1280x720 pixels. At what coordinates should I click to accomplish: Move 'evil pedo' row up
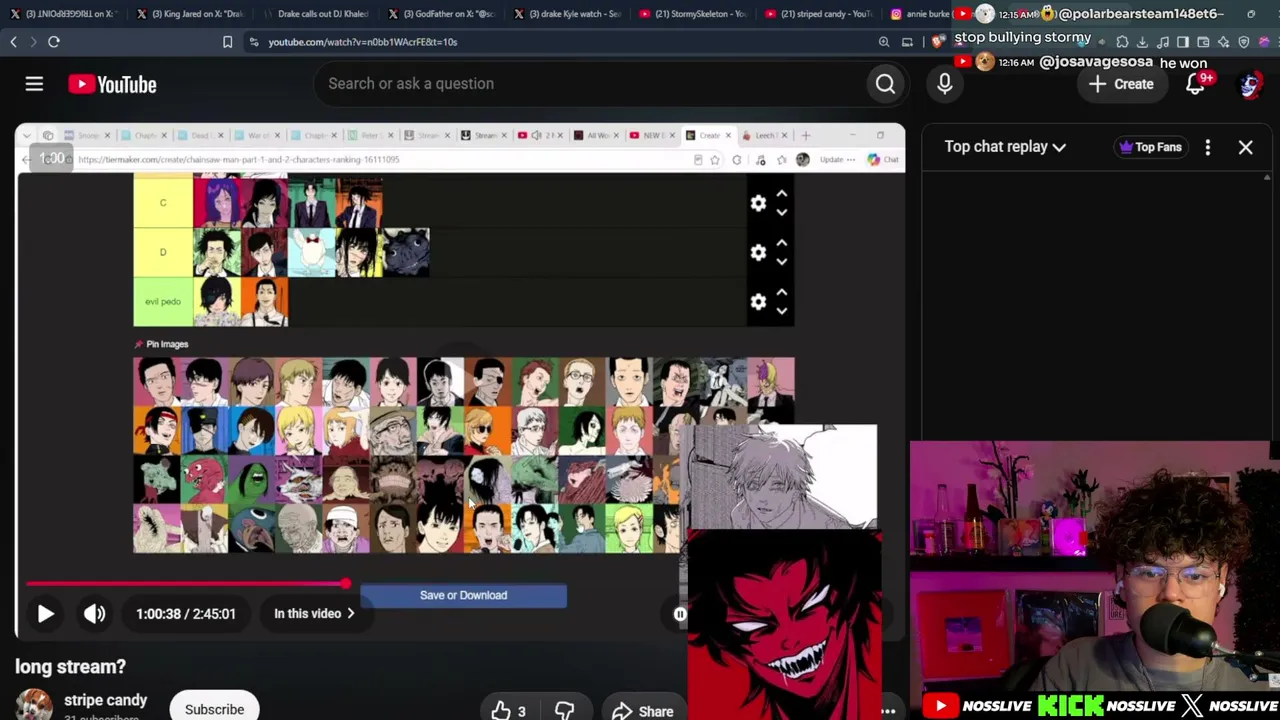click(782, 293)
